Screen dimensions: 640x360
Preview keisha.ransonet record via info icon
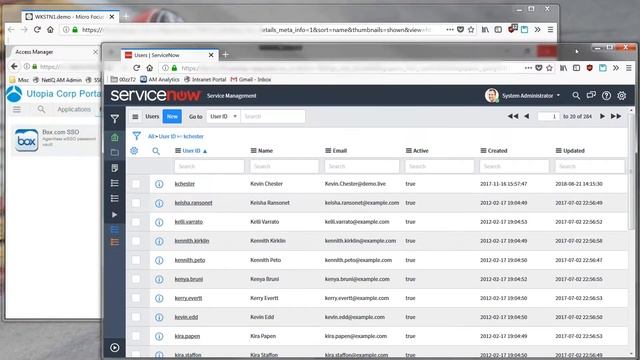coord(159,203)
